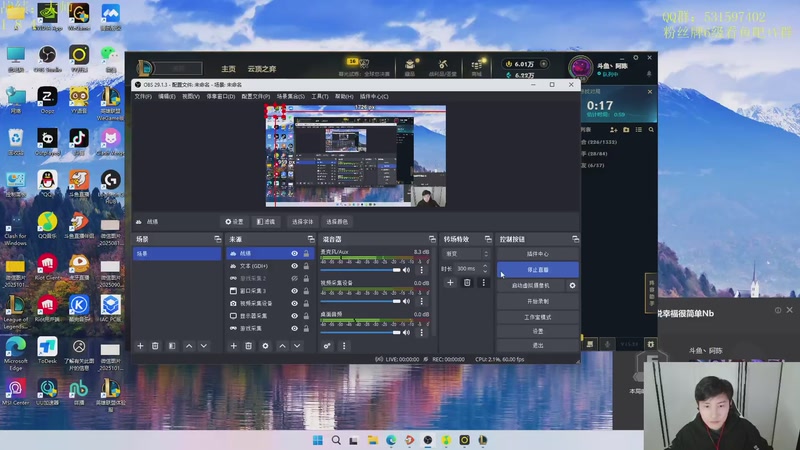Click add-friend icon in League client sidebar
This screenshot has width=800, height=450.
coord(613,130)
